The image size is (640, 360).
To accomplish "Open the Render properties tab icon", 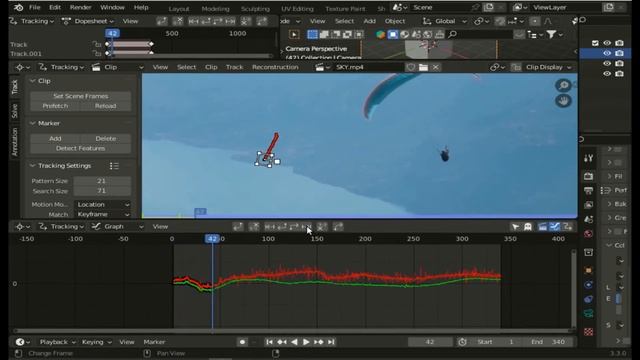I will pyautogui.click(x=588, y=176).
